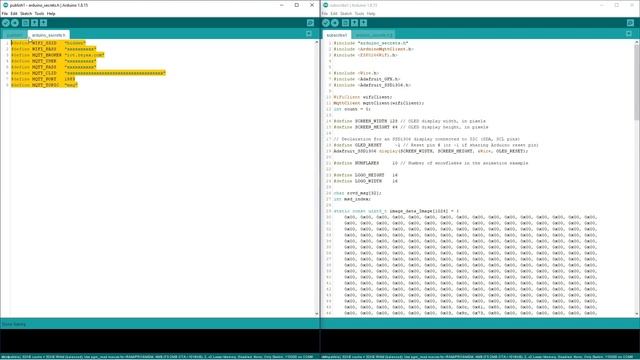Viewport: 640px width, 360px height.
Task: Click the include arduino_secrets.h line
Action: [371, 43]
